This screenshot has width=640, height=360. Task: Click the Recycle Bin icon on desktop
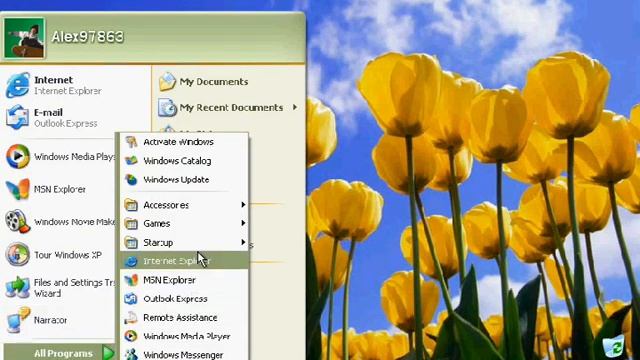point(613,347)
